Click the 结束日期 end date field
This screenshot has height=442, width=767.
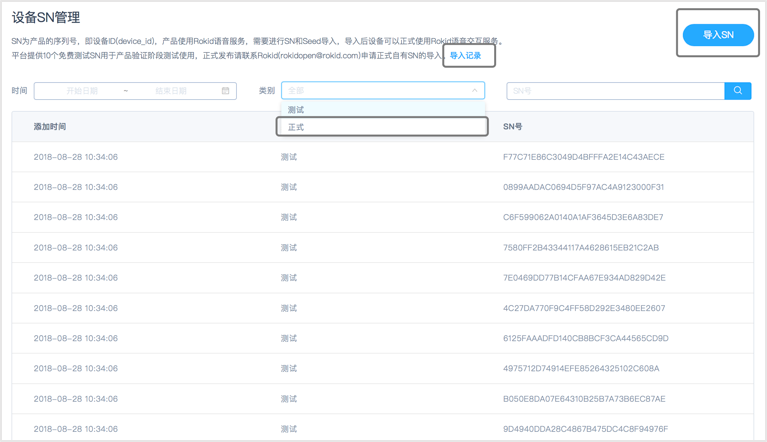171,90
